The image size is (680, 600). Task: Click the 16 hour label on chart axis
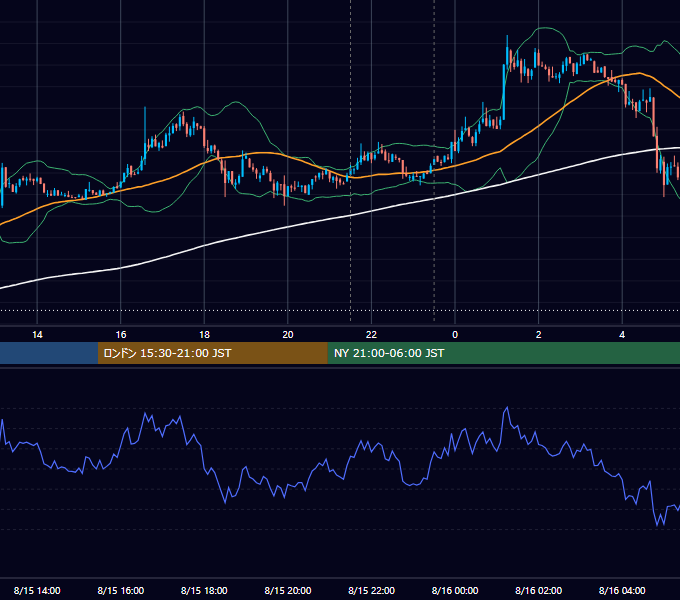click(121, 335)
